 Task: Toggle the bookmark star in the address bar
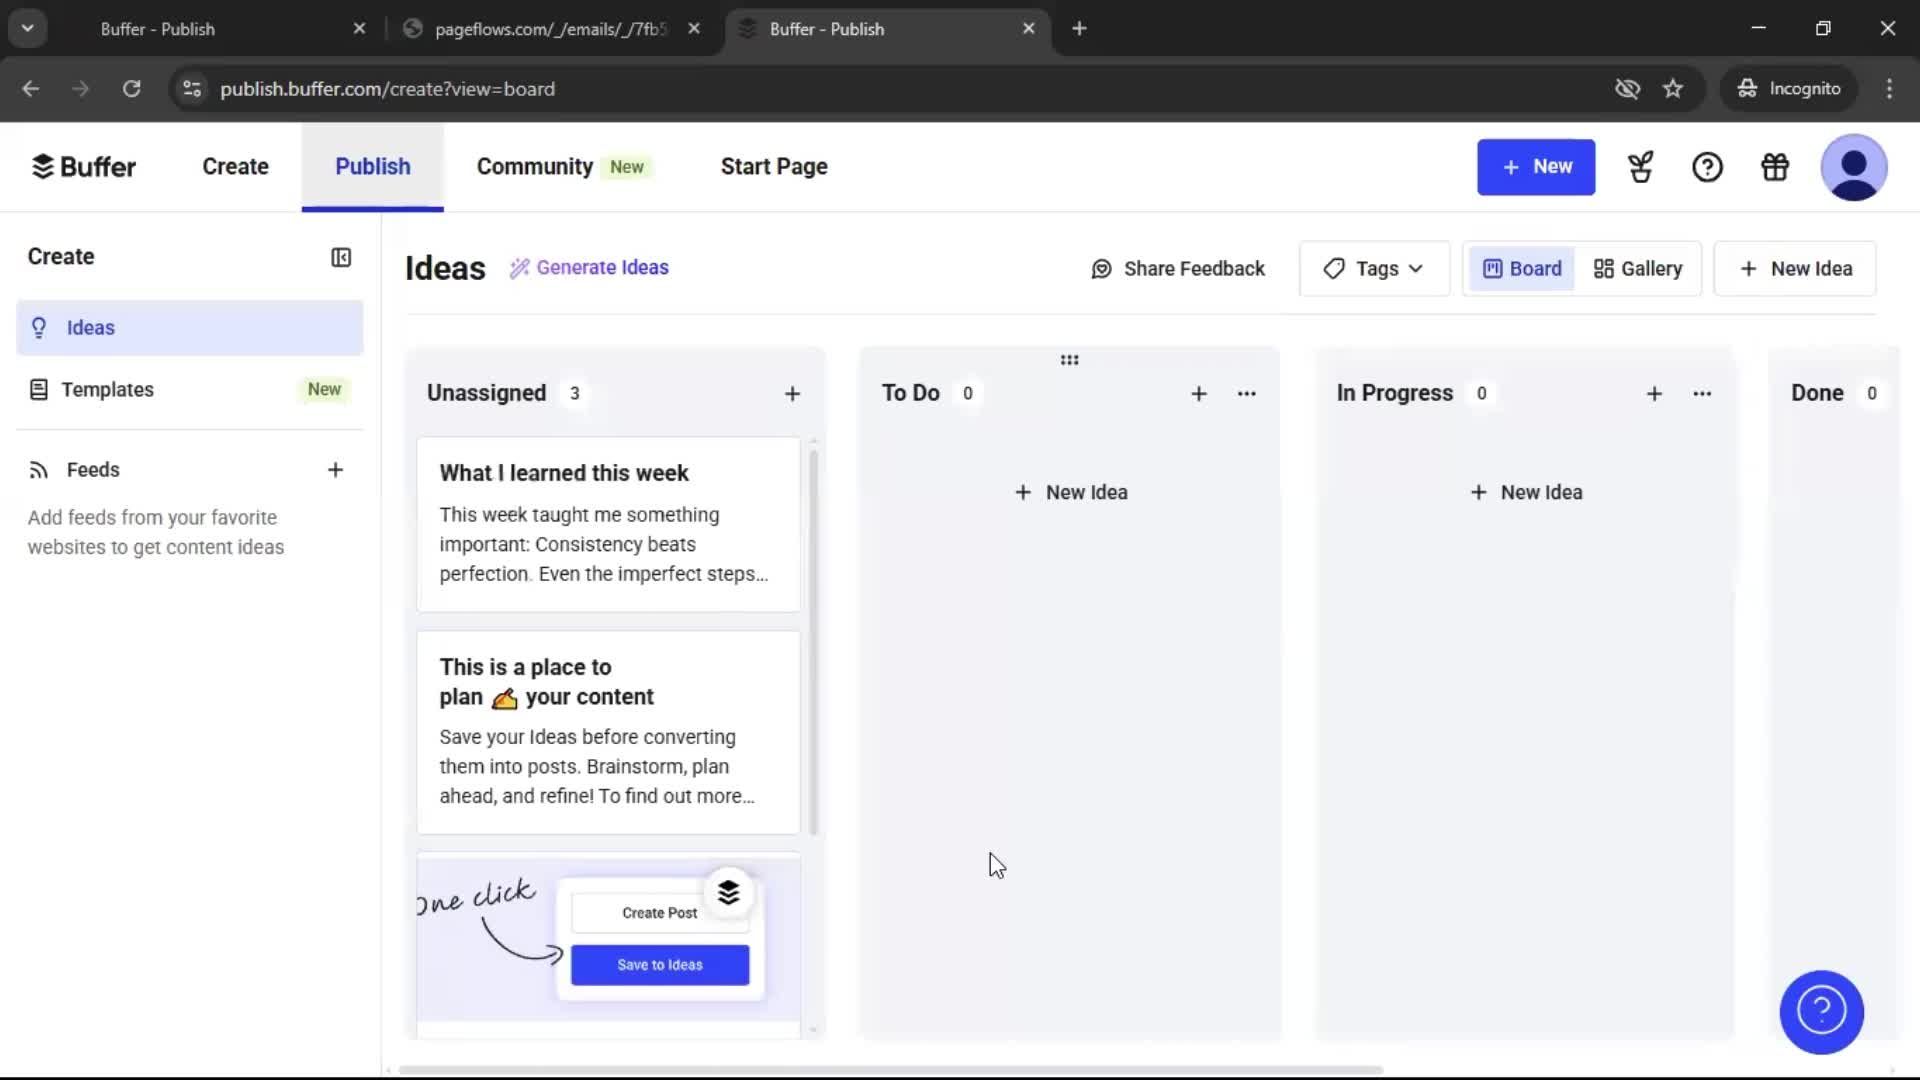pos(1673,89)
